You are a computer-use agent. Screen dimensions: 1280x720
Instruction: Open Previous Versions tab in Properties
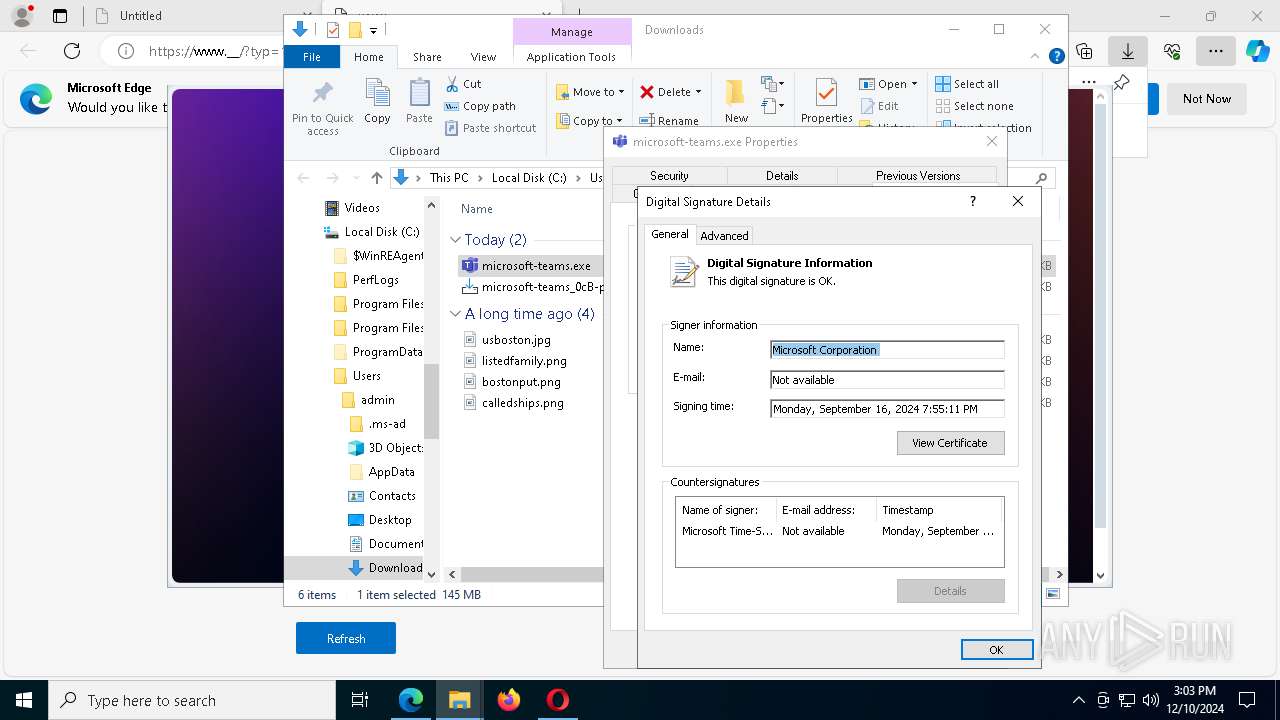[917, 176]
